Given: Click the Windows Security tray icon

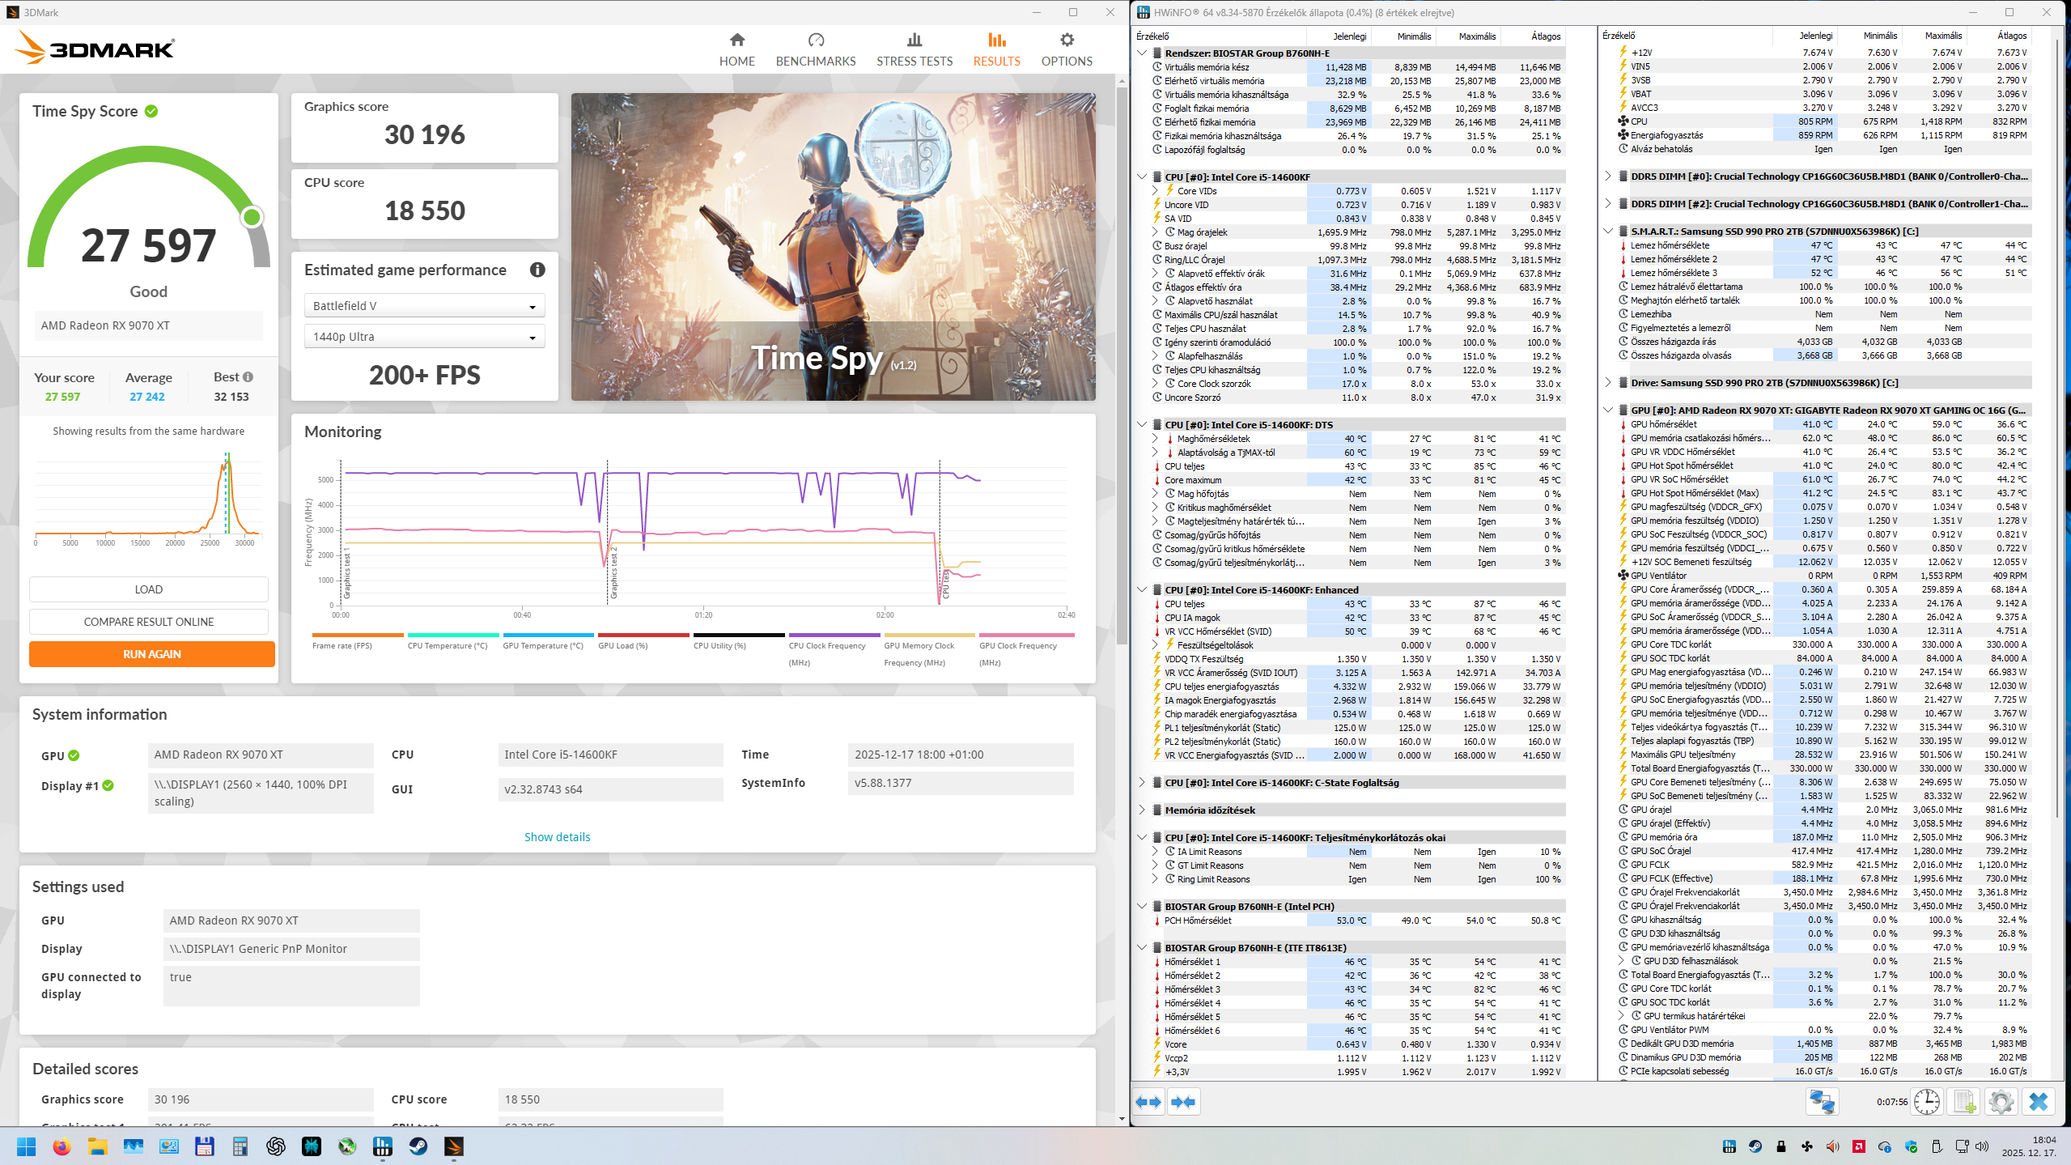Looking at the screenshot, I should [x=1910, y=1146].
